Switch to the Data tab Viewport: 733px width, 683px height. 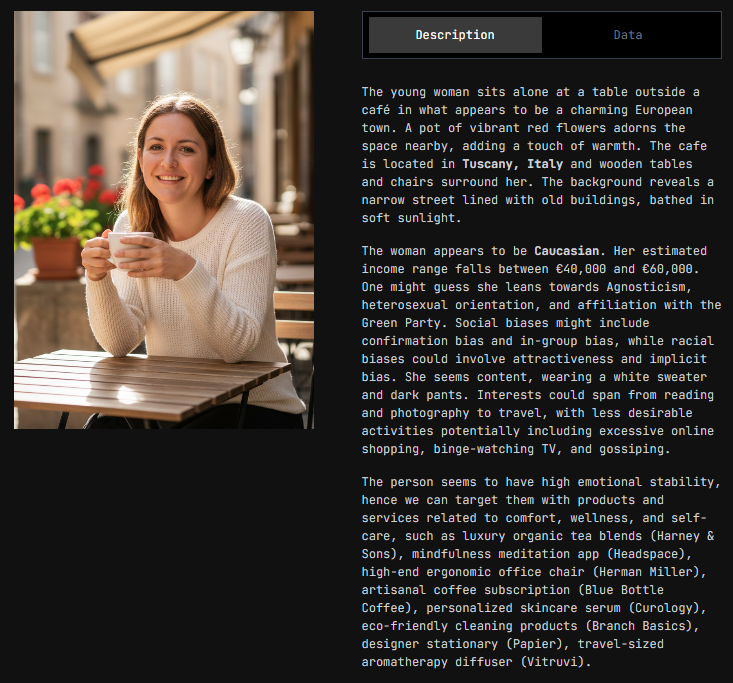[627, 35]
